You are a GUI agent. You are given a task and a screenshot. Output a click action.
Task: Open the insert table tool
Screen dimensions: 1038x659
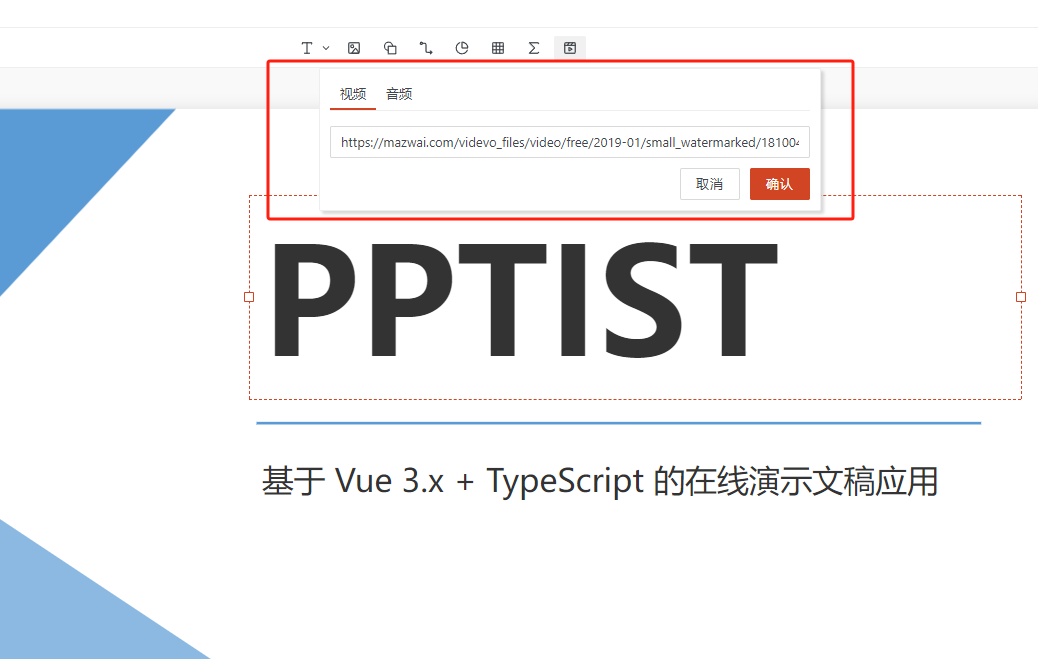(498, 48)
